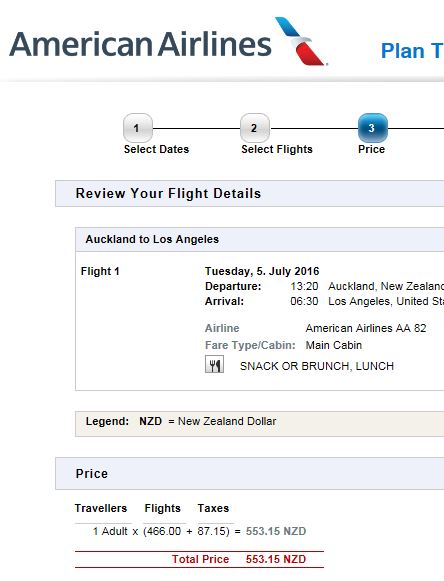
Task: Go back to Select Flights step
Action: (277, 149)
